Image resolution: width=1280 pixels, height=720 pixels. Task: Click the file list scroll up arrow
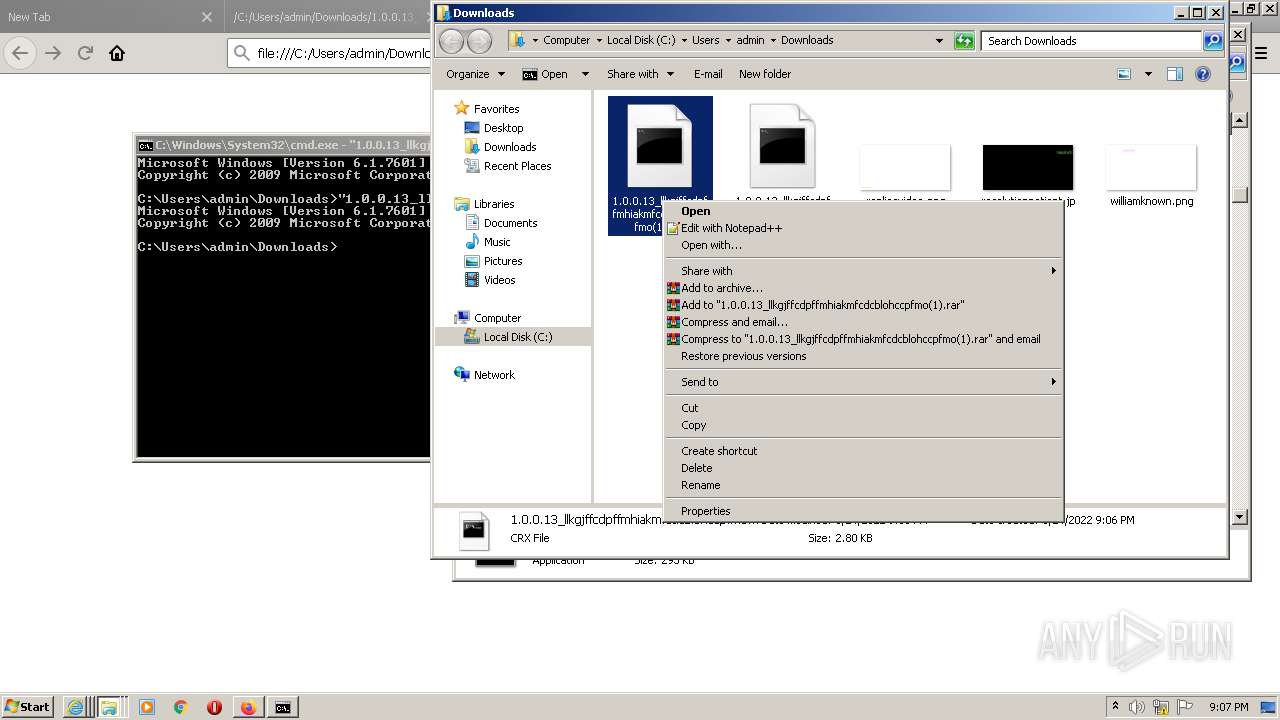click(x=1240, y=120)
